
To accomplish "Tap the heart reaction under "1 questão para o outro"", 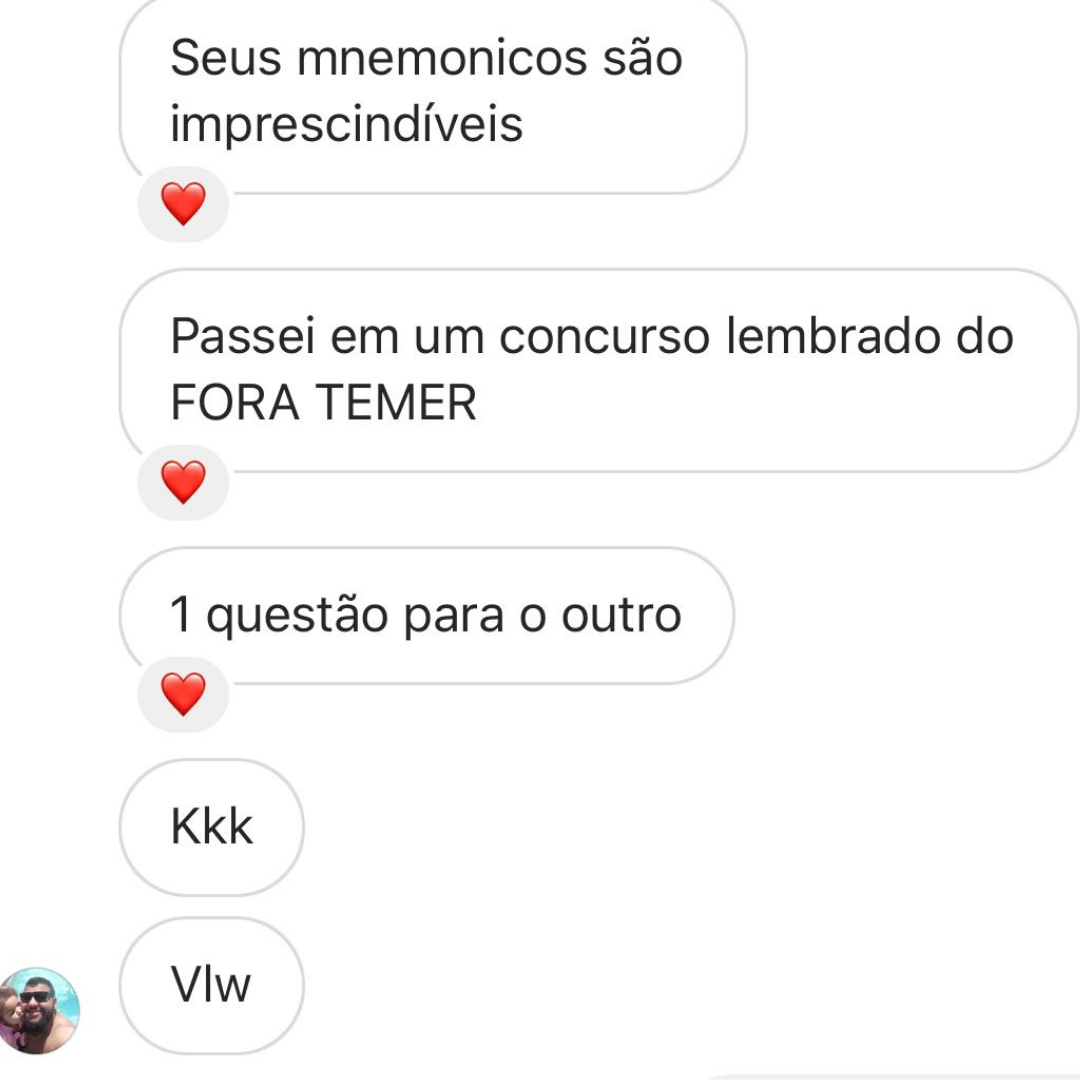I will [183, 694].
